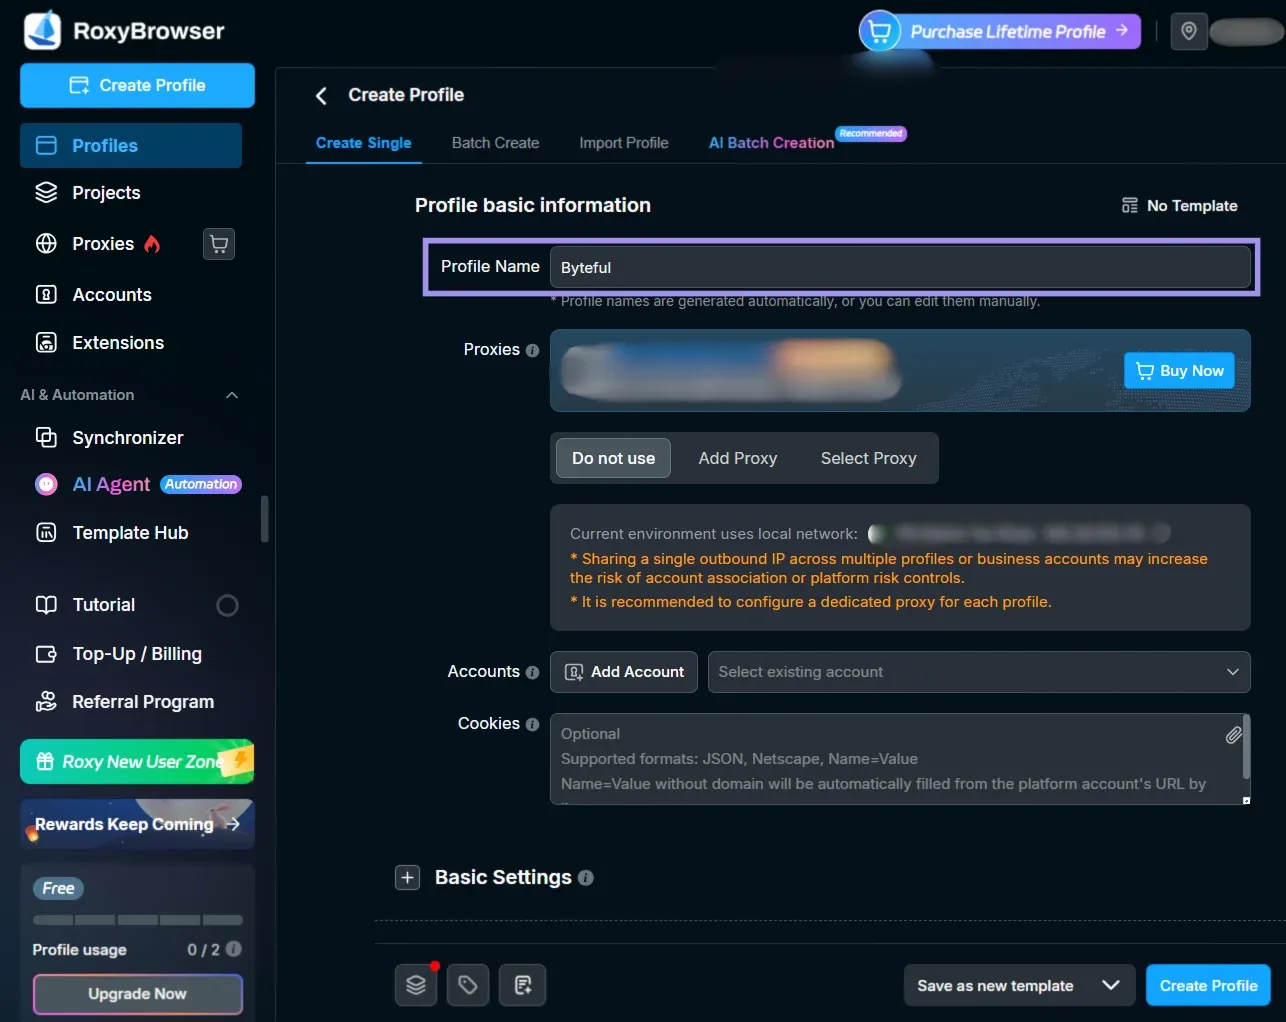Image resolution: width=1286 pixels, height=1022 pixels.
Task: Click the Profile usage progress bar
Action: click(x=138, y=920)
